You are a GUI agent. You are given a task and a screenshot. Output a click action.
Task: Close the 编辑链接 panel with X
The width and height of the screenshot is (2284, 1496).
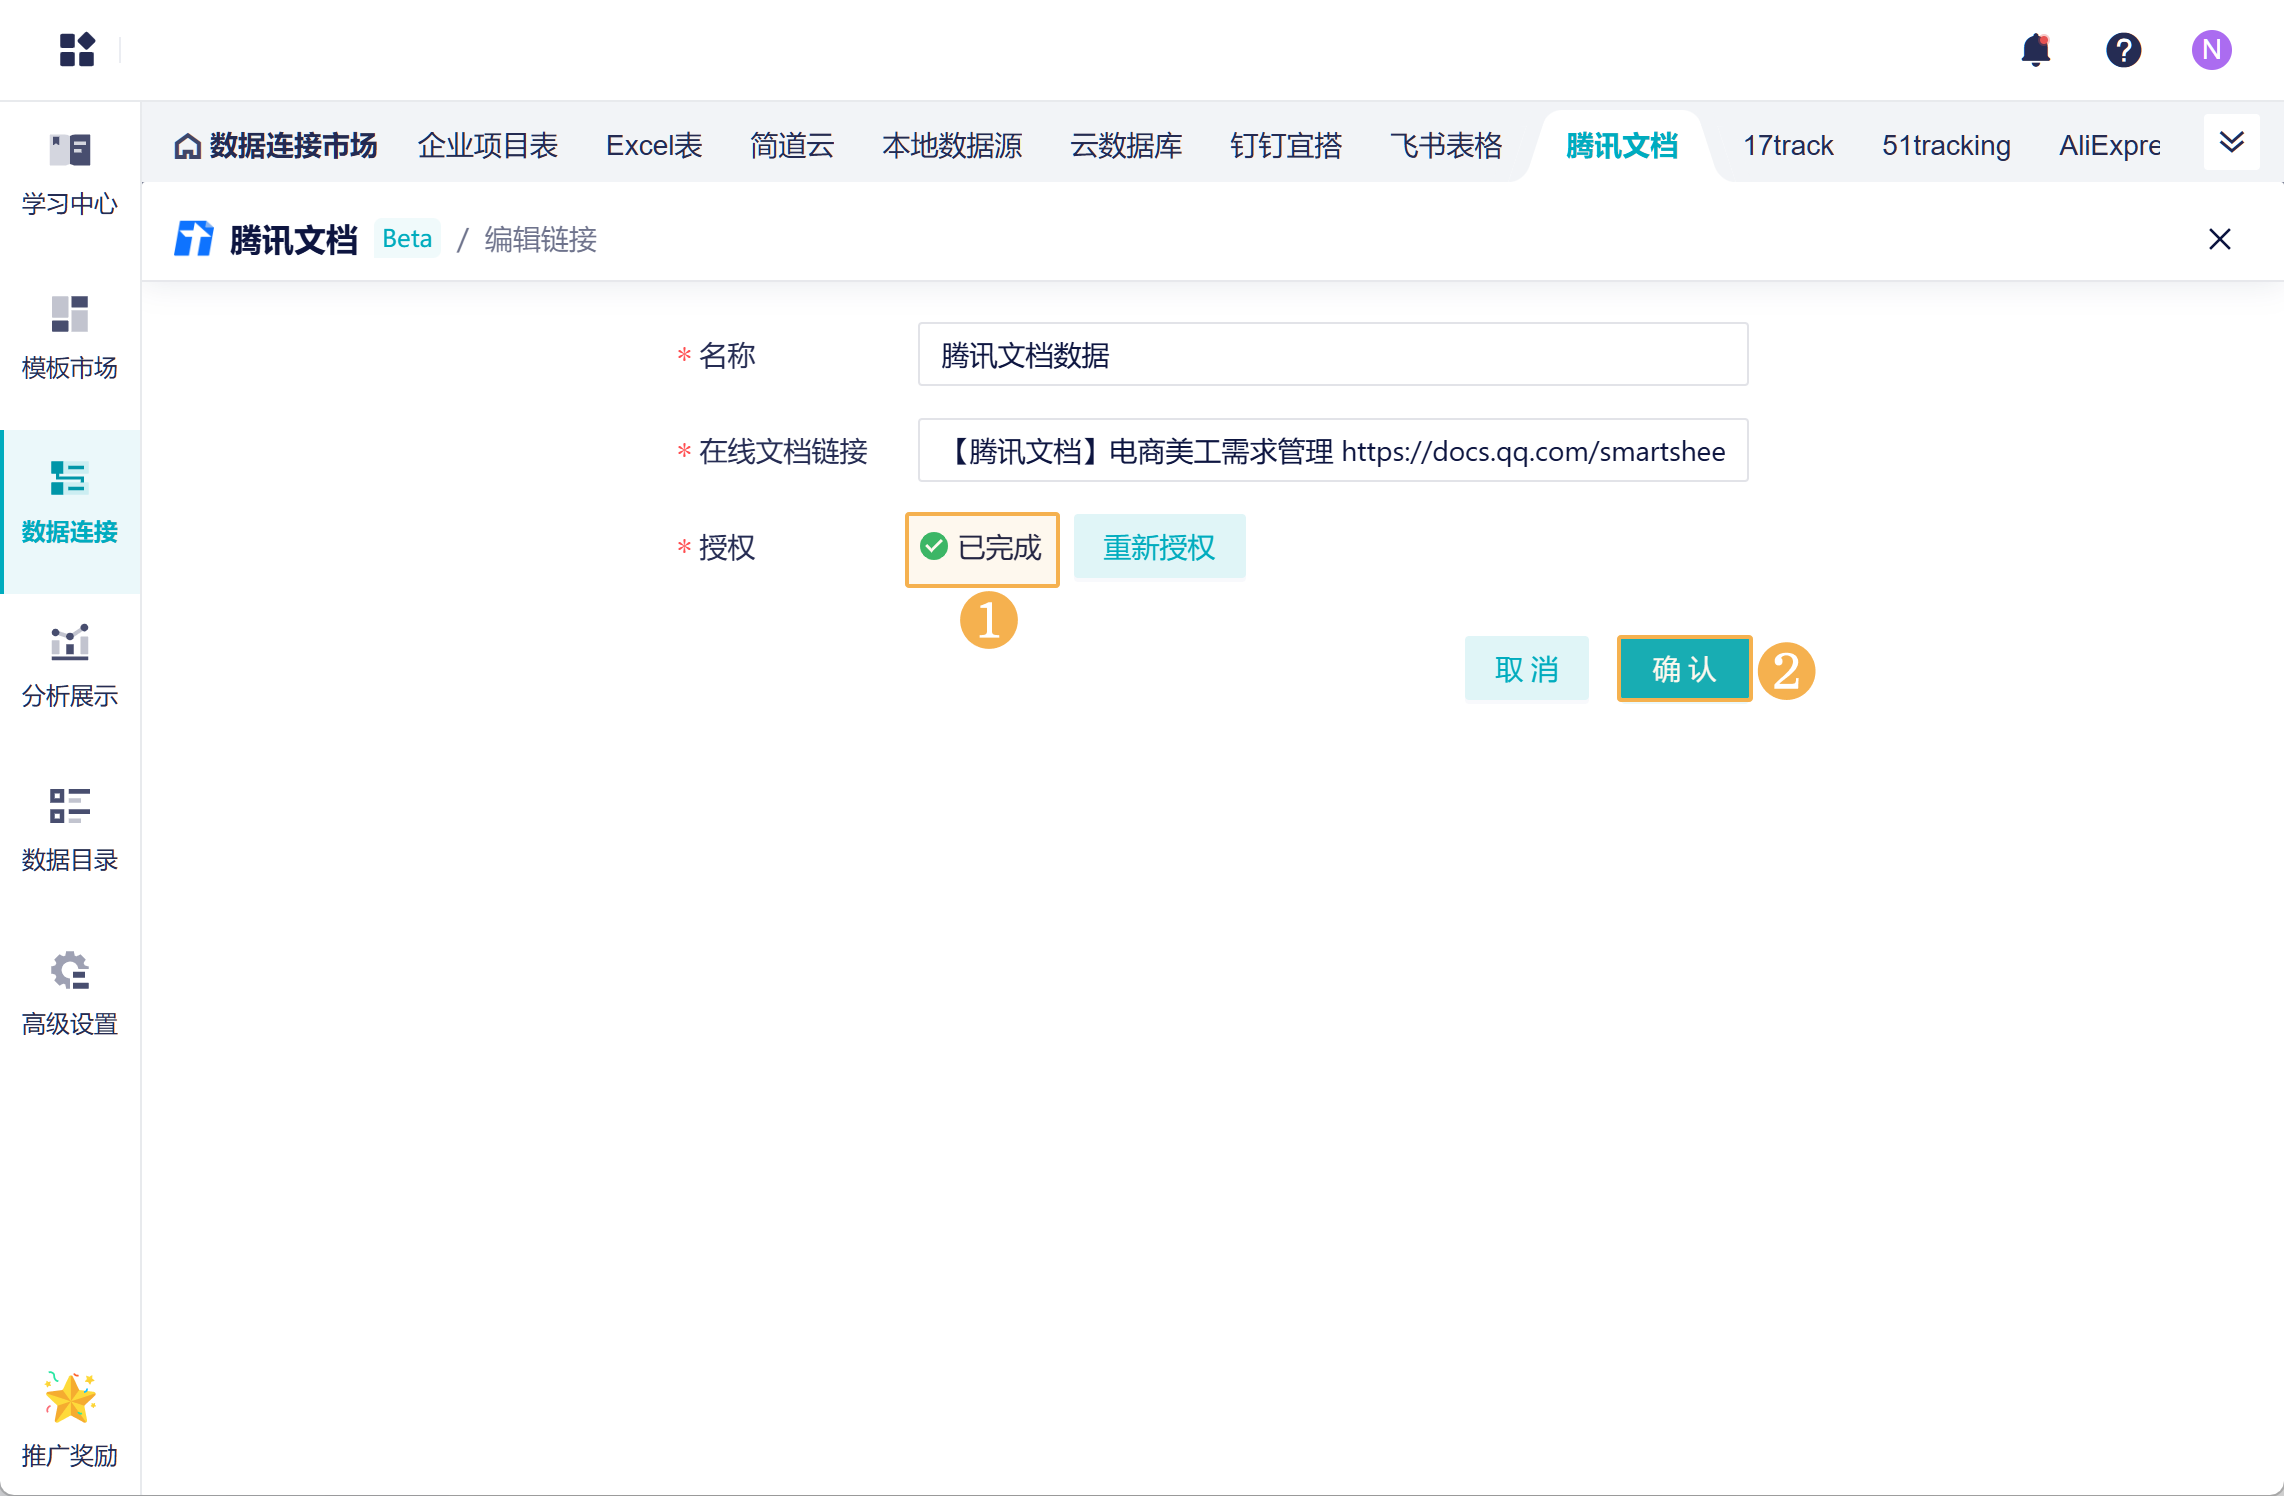pos(2219,239)
